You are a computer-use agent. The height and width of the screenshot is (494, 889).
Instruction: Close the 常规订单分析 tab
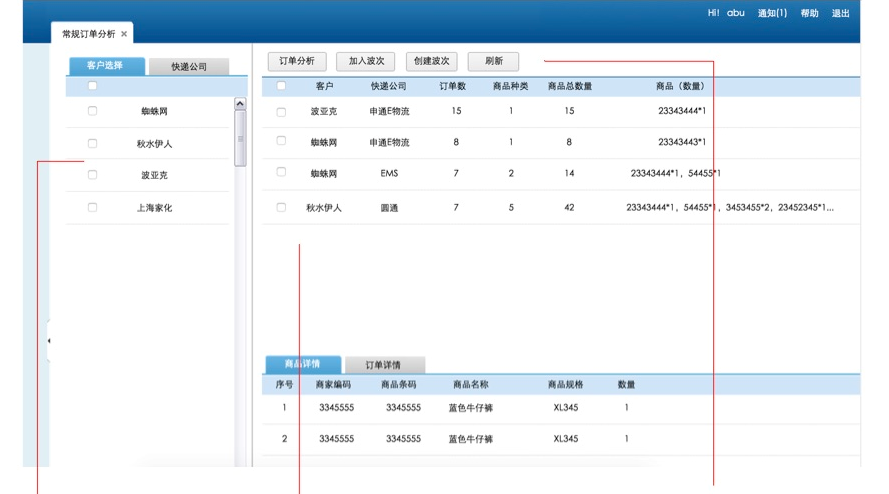[124, 34]
